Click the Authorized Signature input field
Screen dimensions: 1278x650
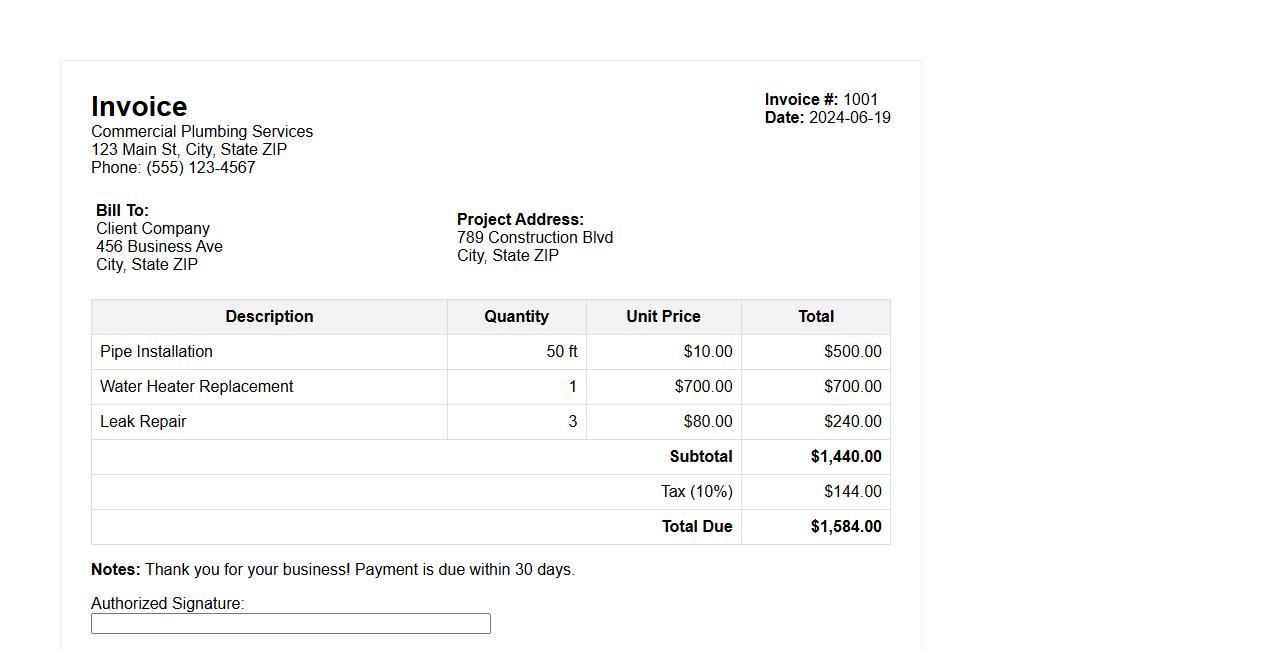pos(290,623)
